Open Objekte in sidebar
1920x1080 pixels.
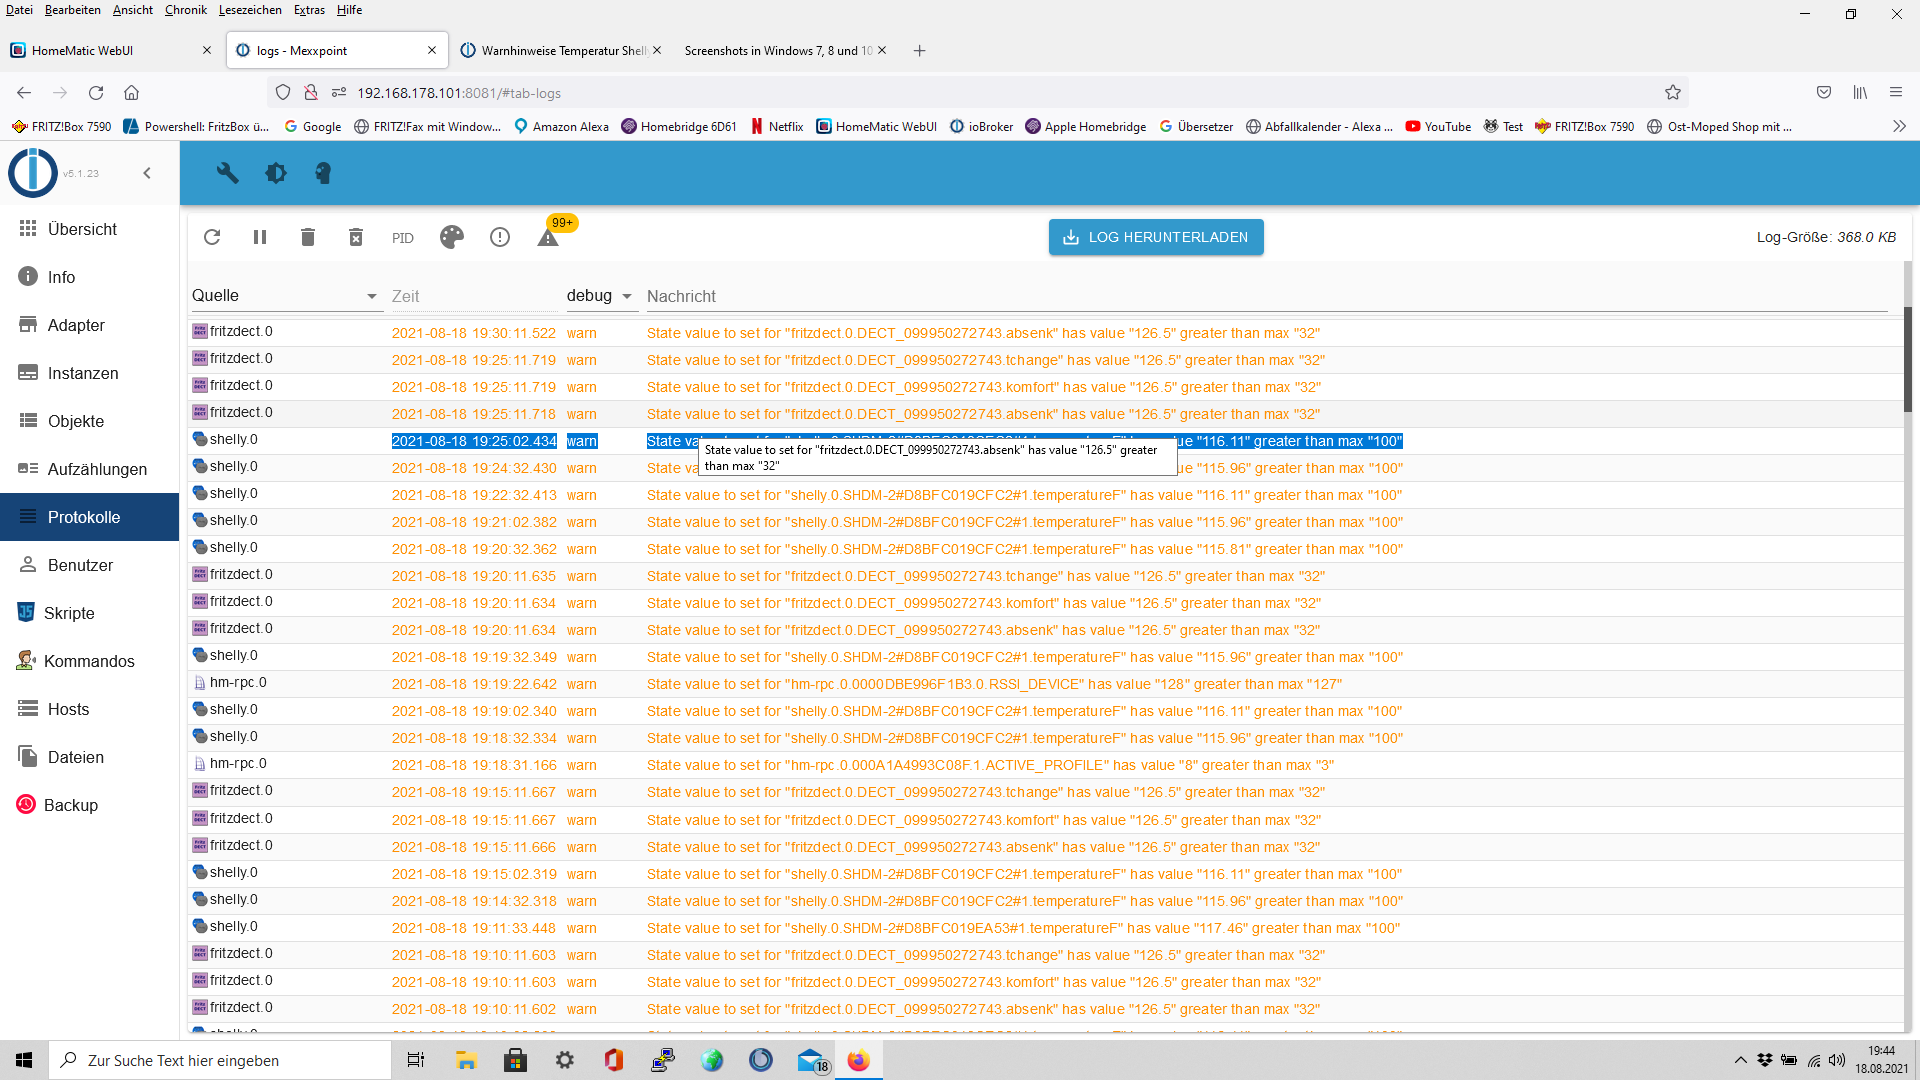[90, 421]
